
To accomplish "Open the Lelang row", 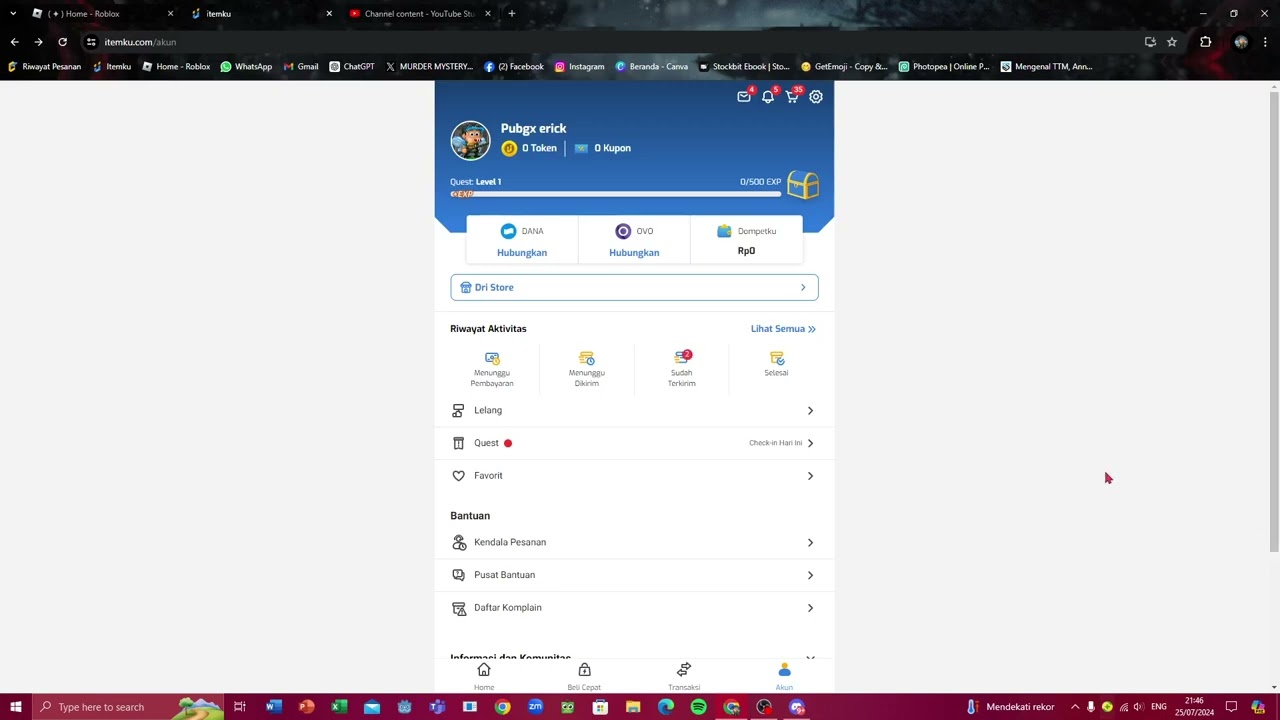I will pyautogui.click(x=634, y=411).
